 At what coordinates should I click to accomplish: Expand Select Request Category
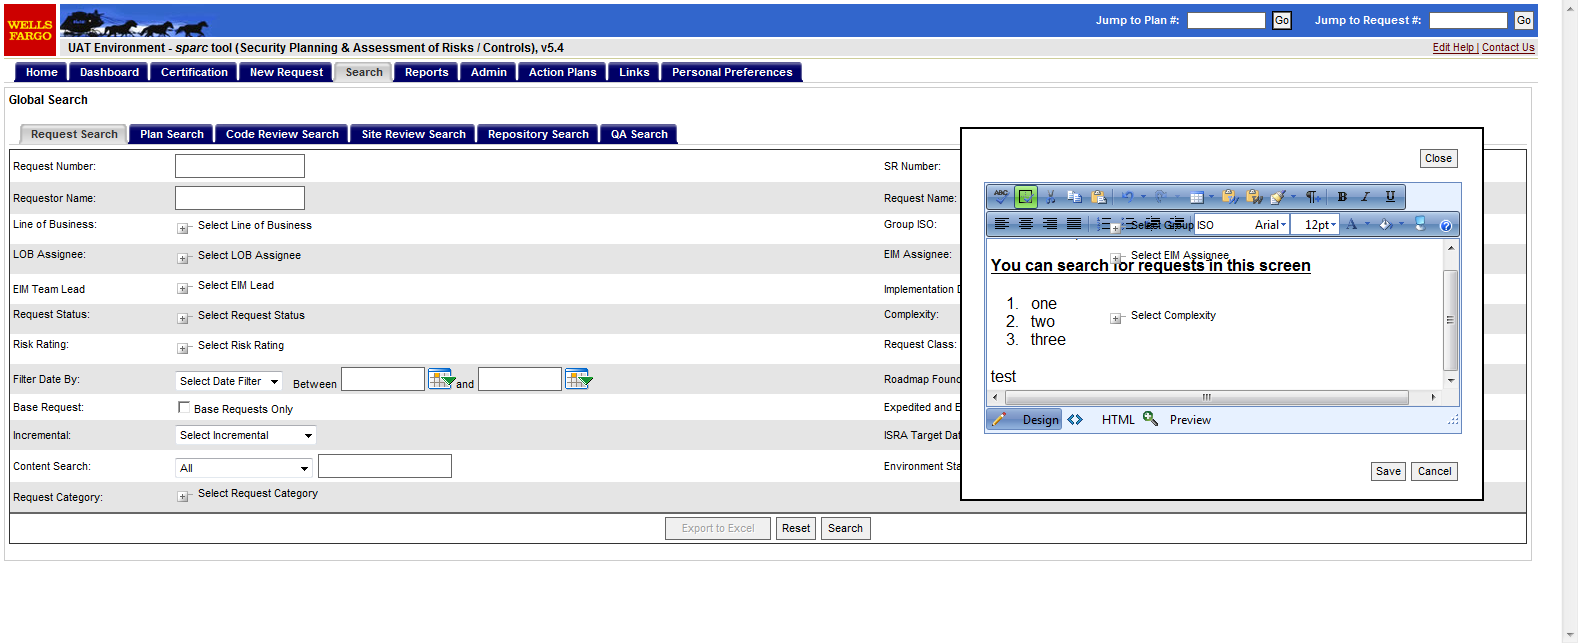(183, 497)
